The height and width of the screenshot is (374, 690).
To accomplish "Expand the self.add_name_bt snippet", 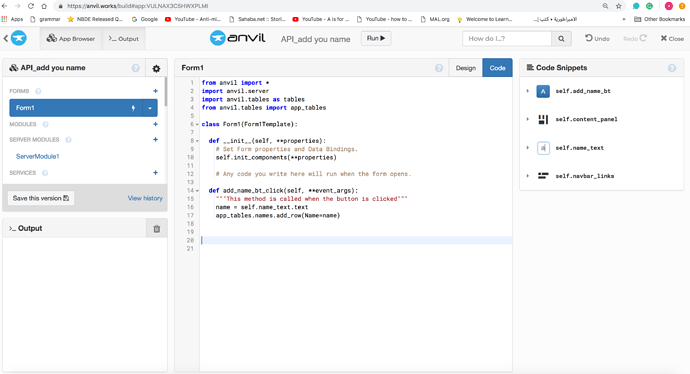I will (528, 91).
